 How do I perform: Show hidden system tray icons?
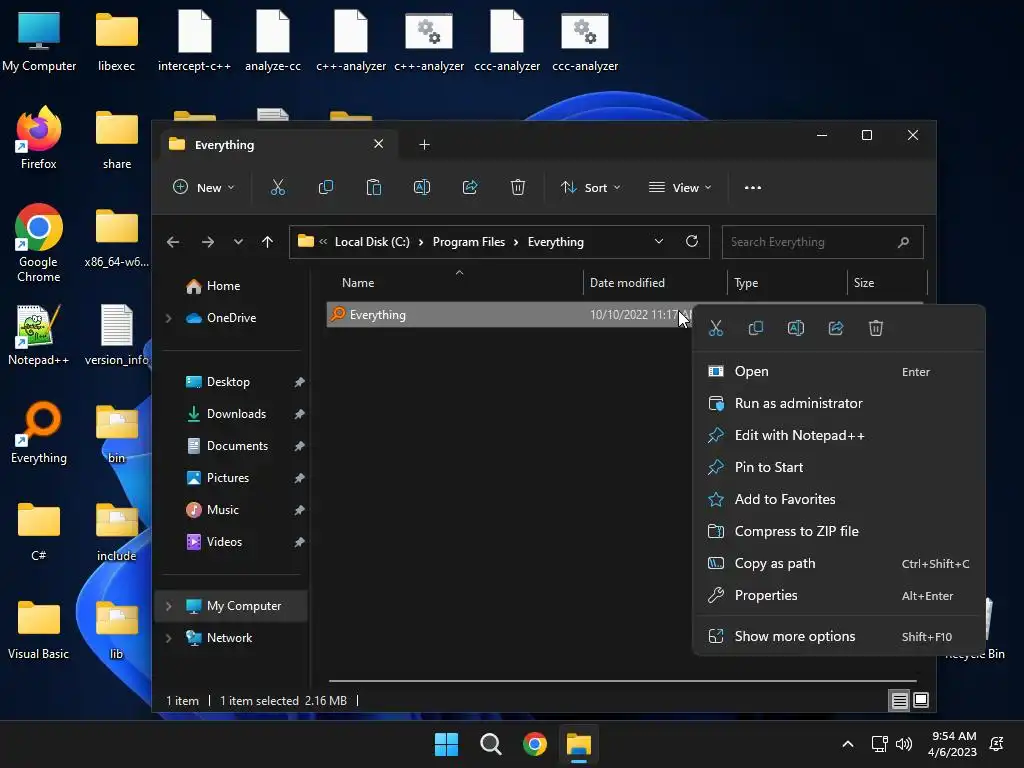848,744
